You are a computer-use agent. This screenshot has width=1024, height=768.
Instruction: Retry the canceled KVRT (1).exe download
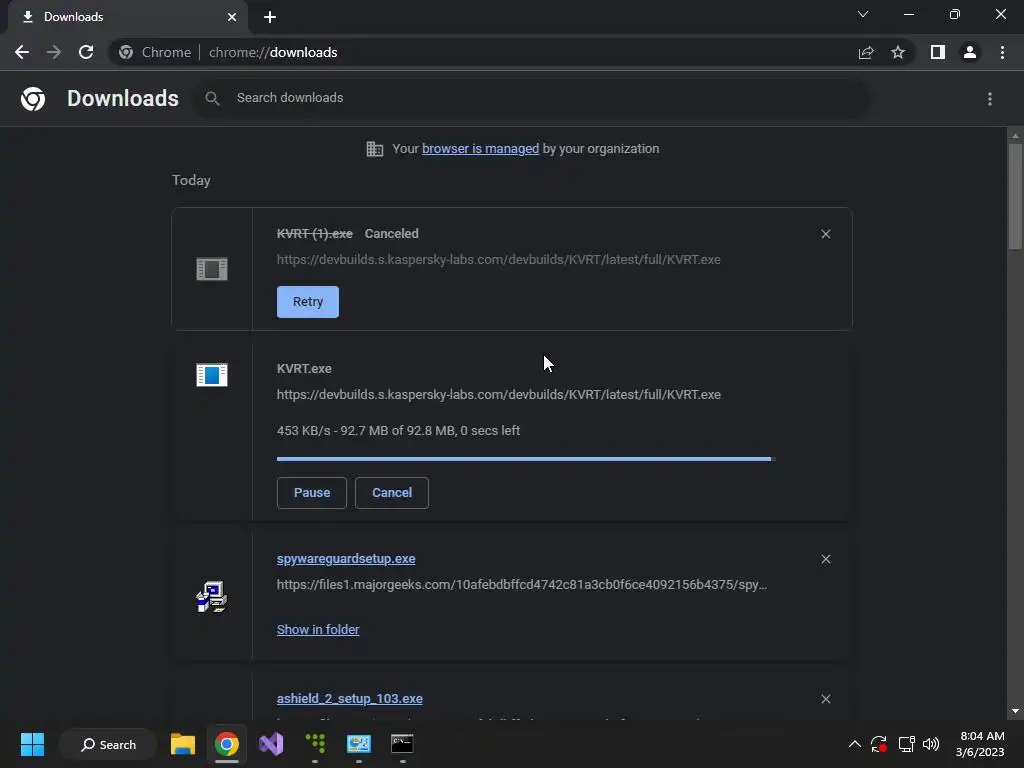[x=308, y=302]
